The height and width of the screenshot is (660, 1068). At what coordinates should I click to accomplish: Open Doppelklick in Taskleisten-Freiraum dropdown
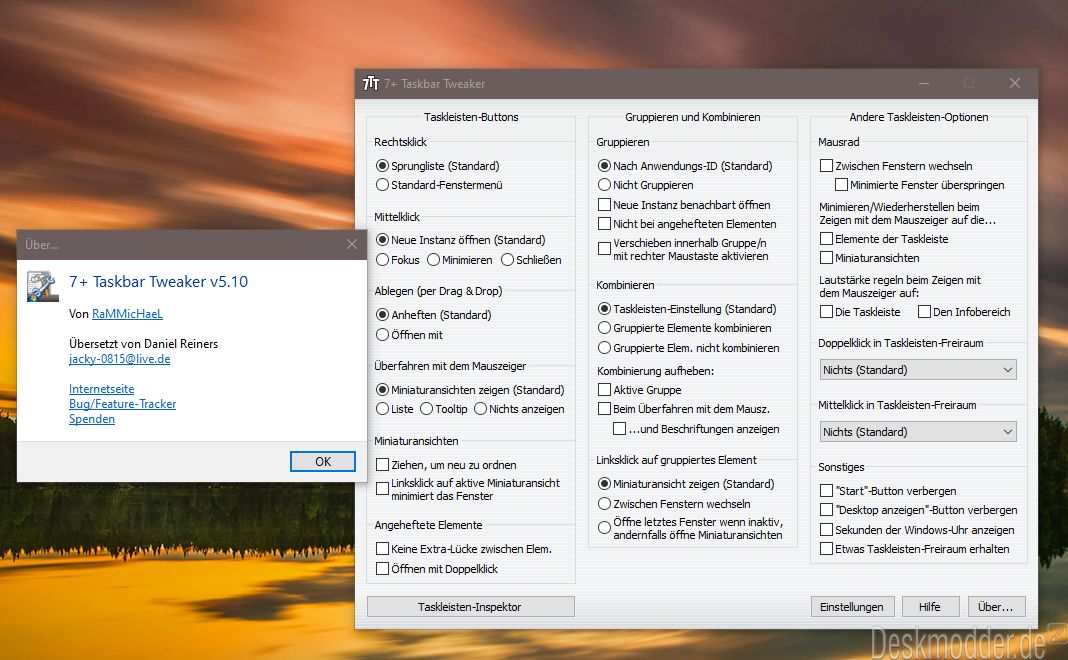tap(918, 370)
